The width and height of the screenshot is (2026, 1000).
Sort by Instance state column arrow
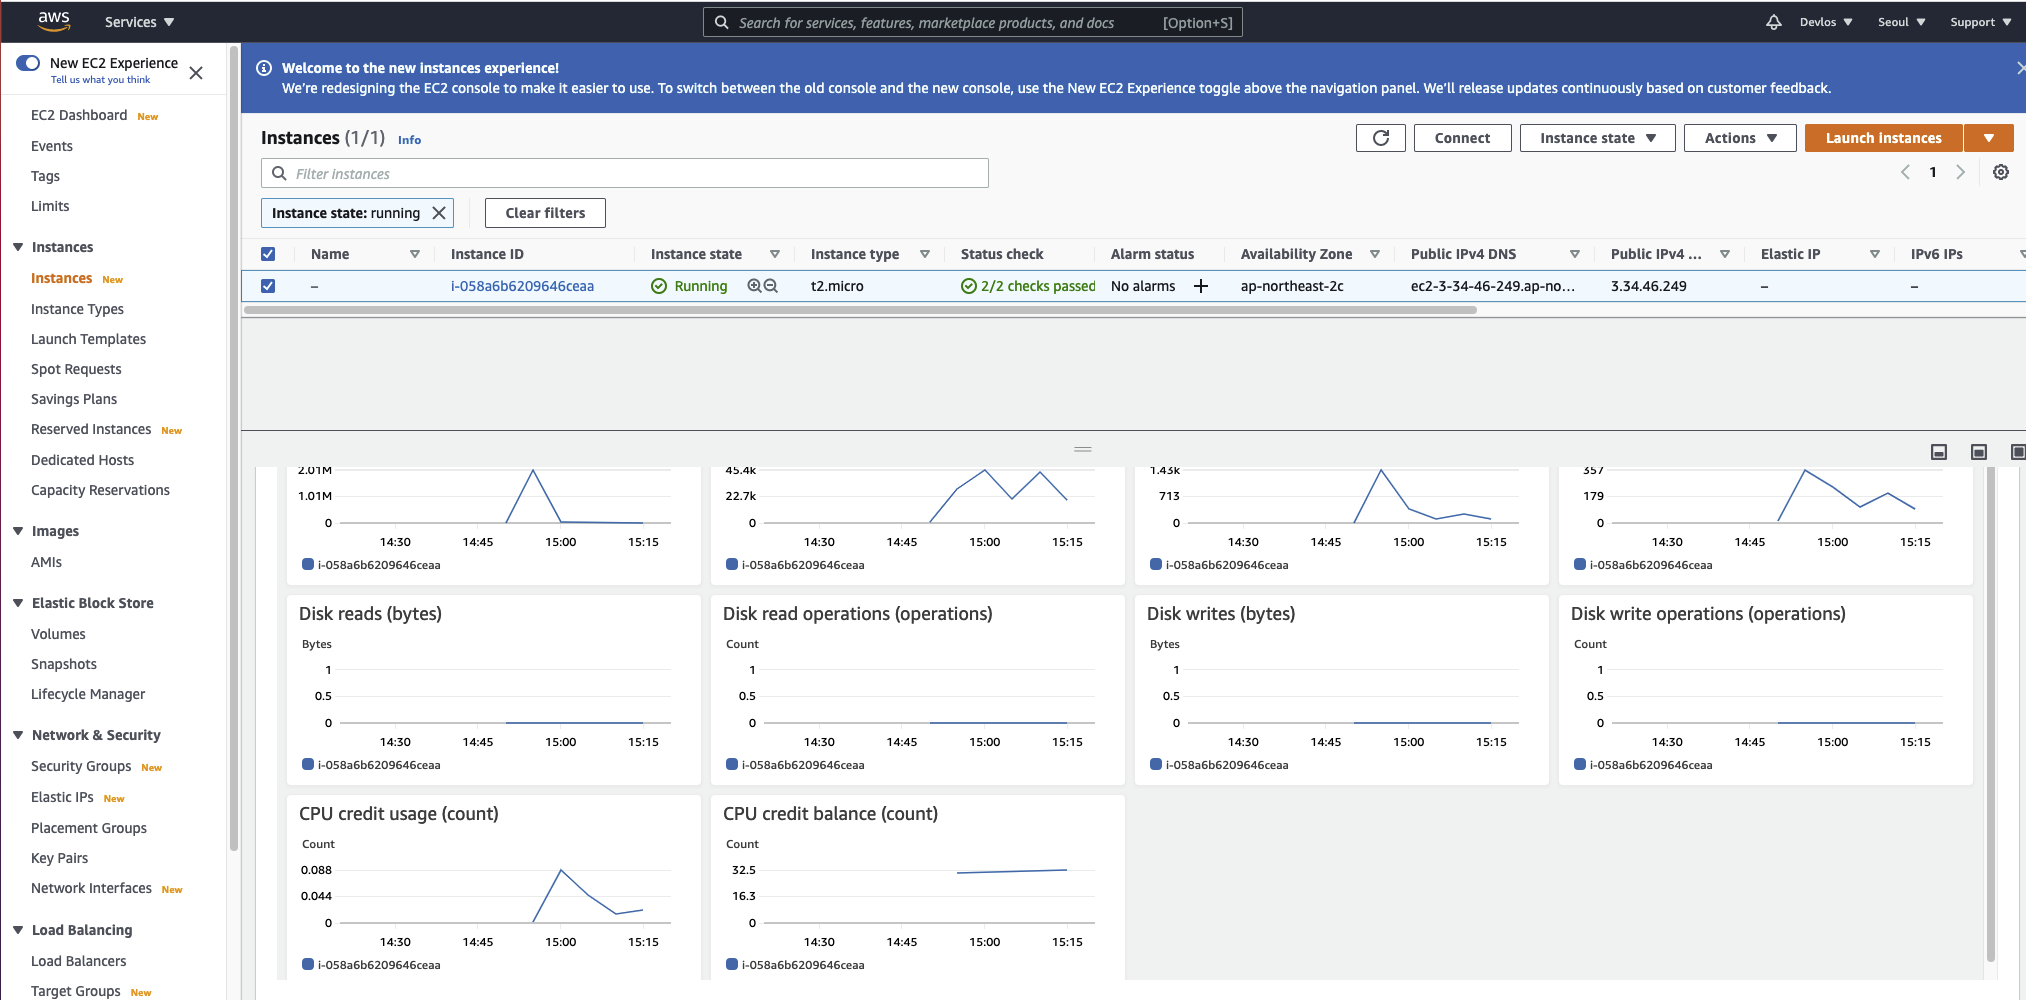(775, 254)
